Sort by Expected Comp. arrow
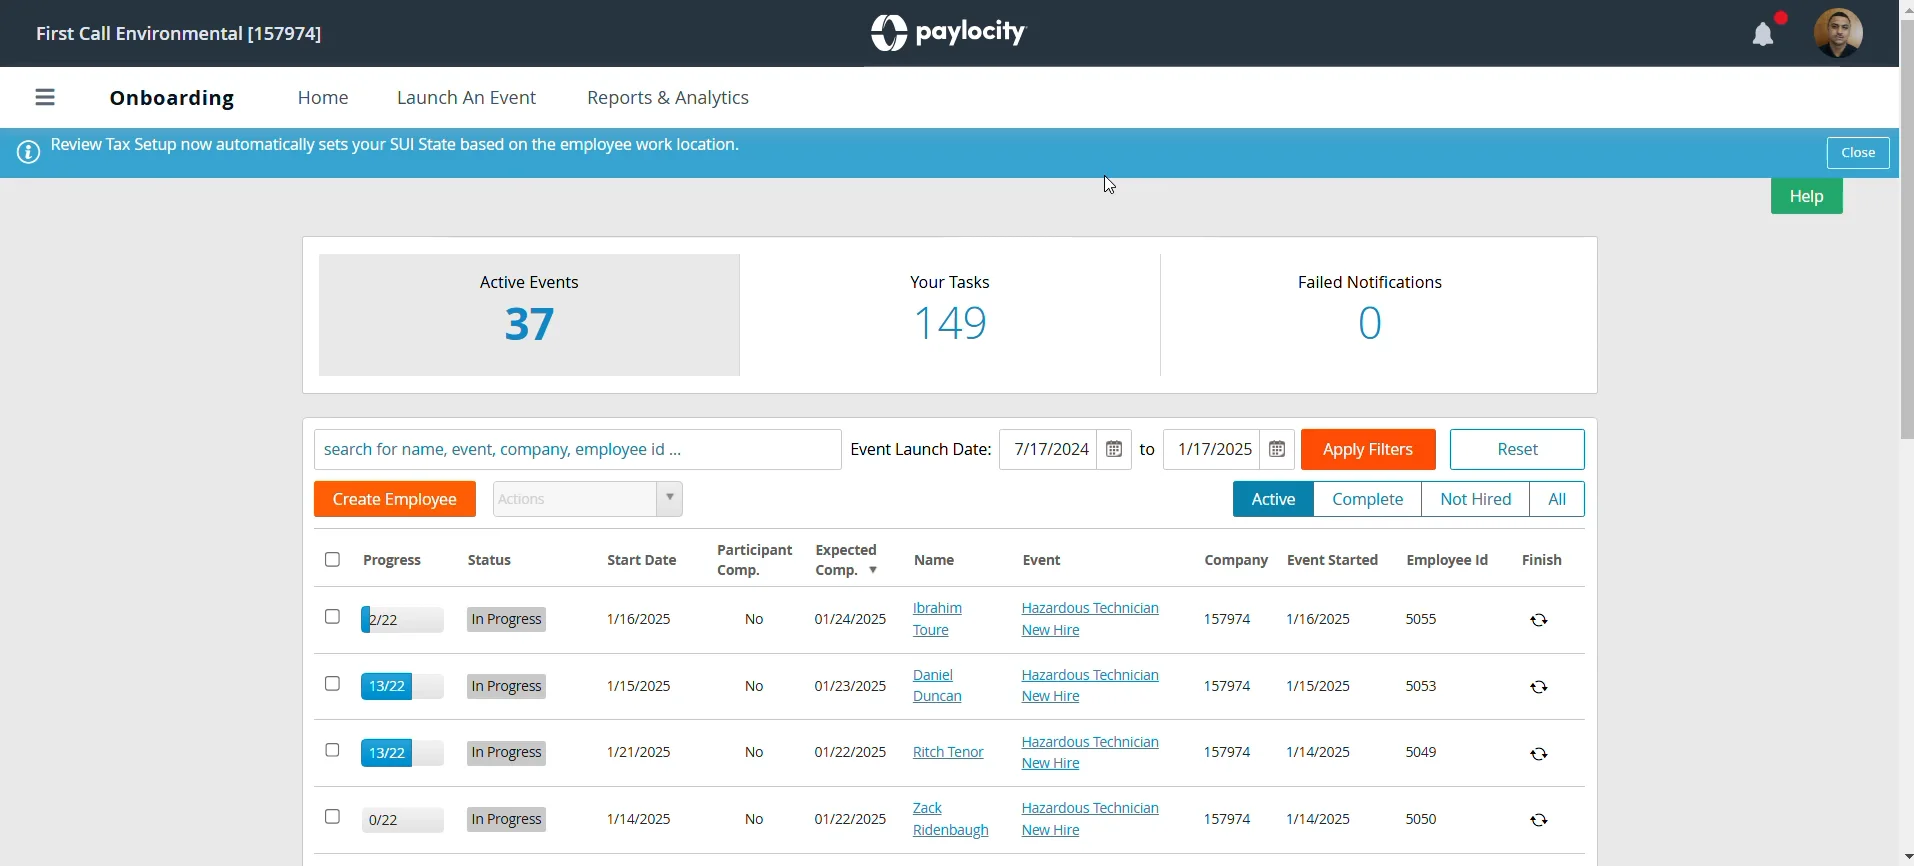 click(x=873, y=571)
